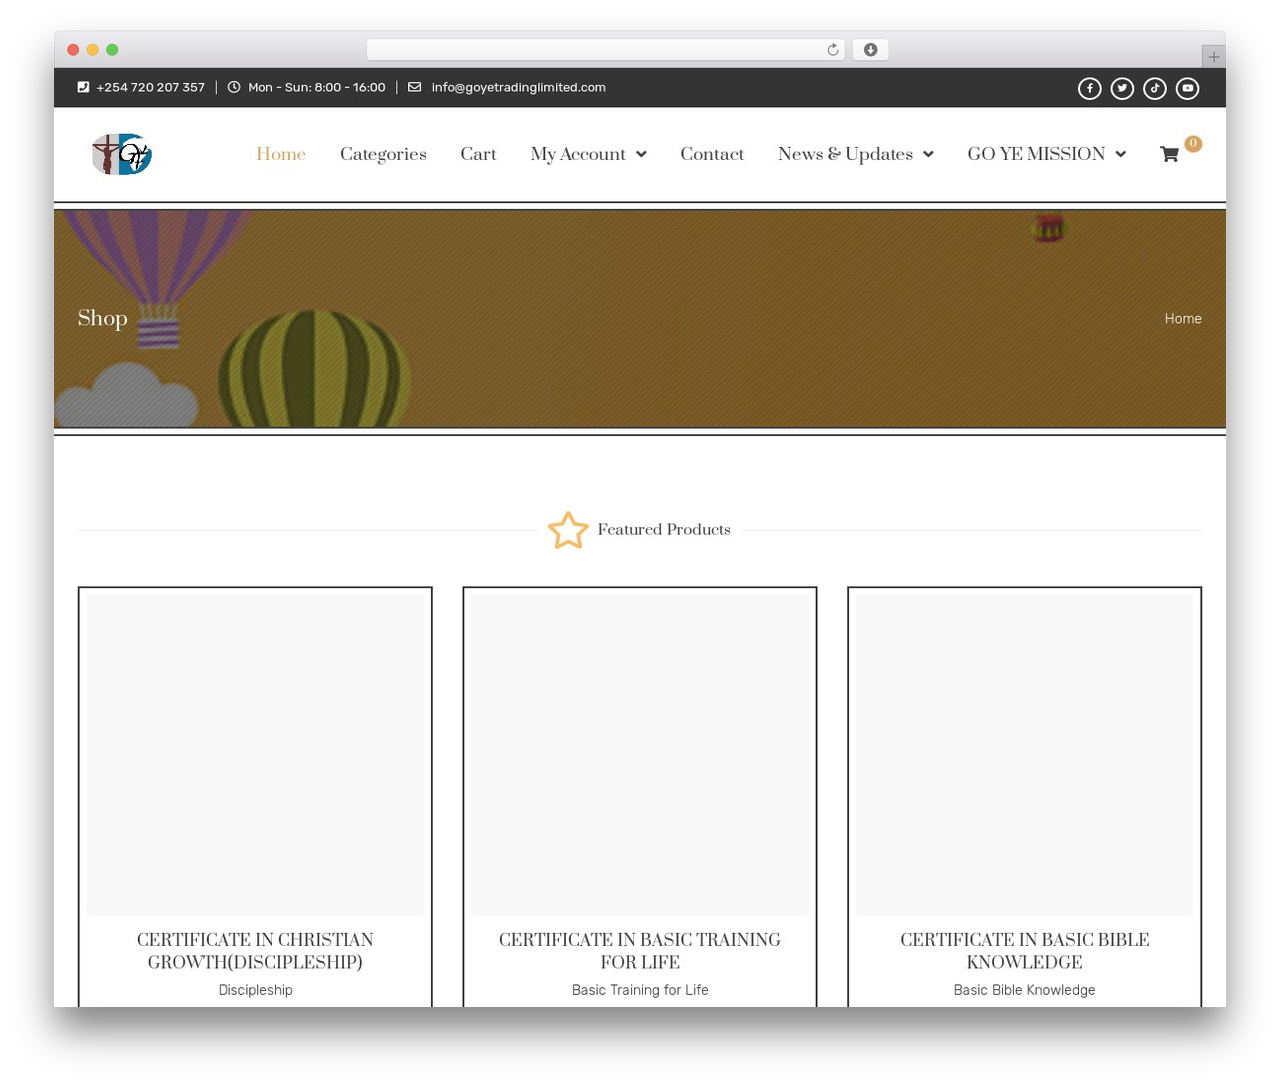This screenshot has height=1084, width=1280.
Task: Open the Christian Growth product image
Action: (255, 755)
